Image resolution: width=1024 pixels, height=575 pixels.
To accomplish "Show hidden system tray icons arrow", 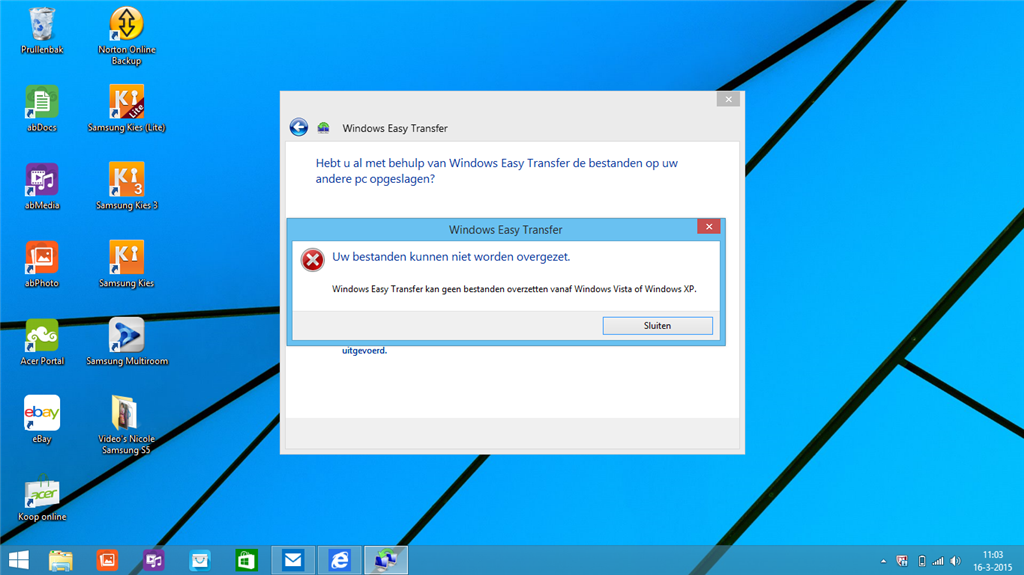I will coord(884,561).
